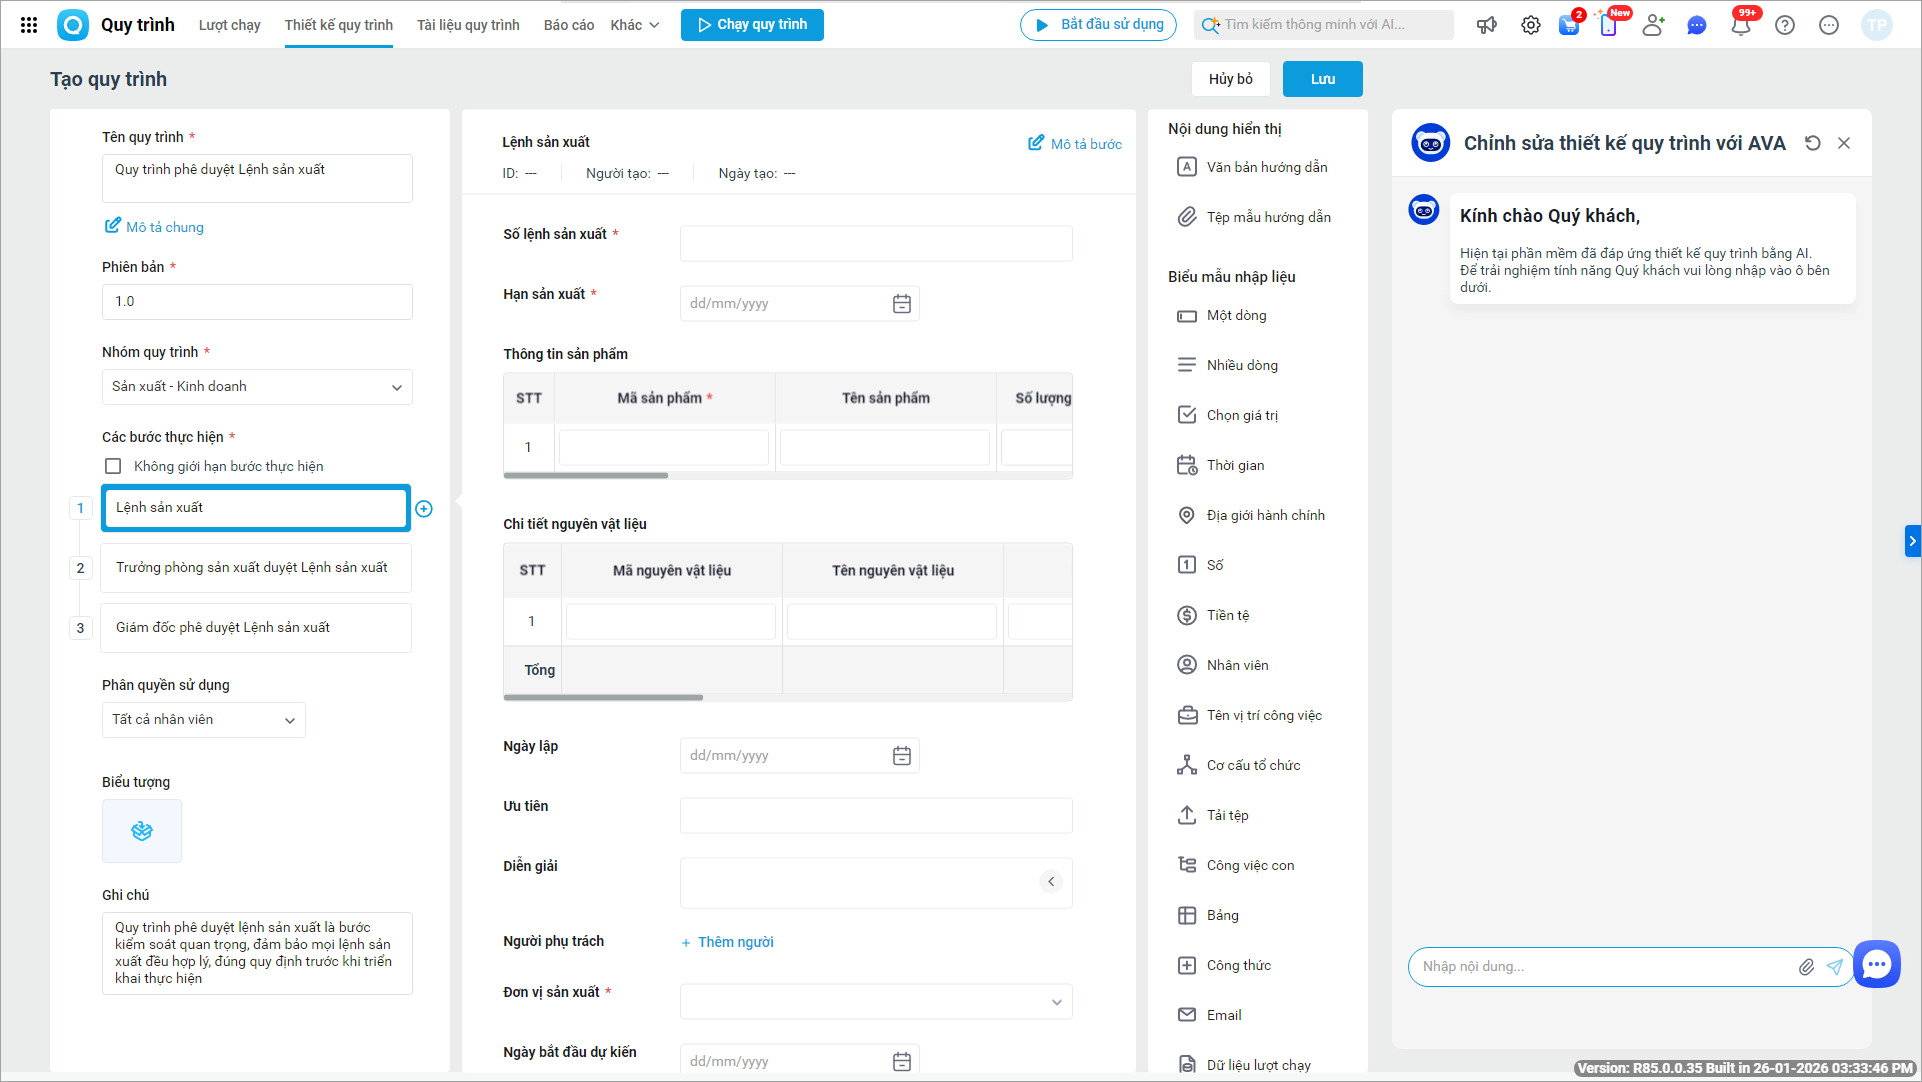Expand Nhóm quy trình dropdown
Image resolution: width=1922 pixels, height=1082 pixels.
(257, 387)
